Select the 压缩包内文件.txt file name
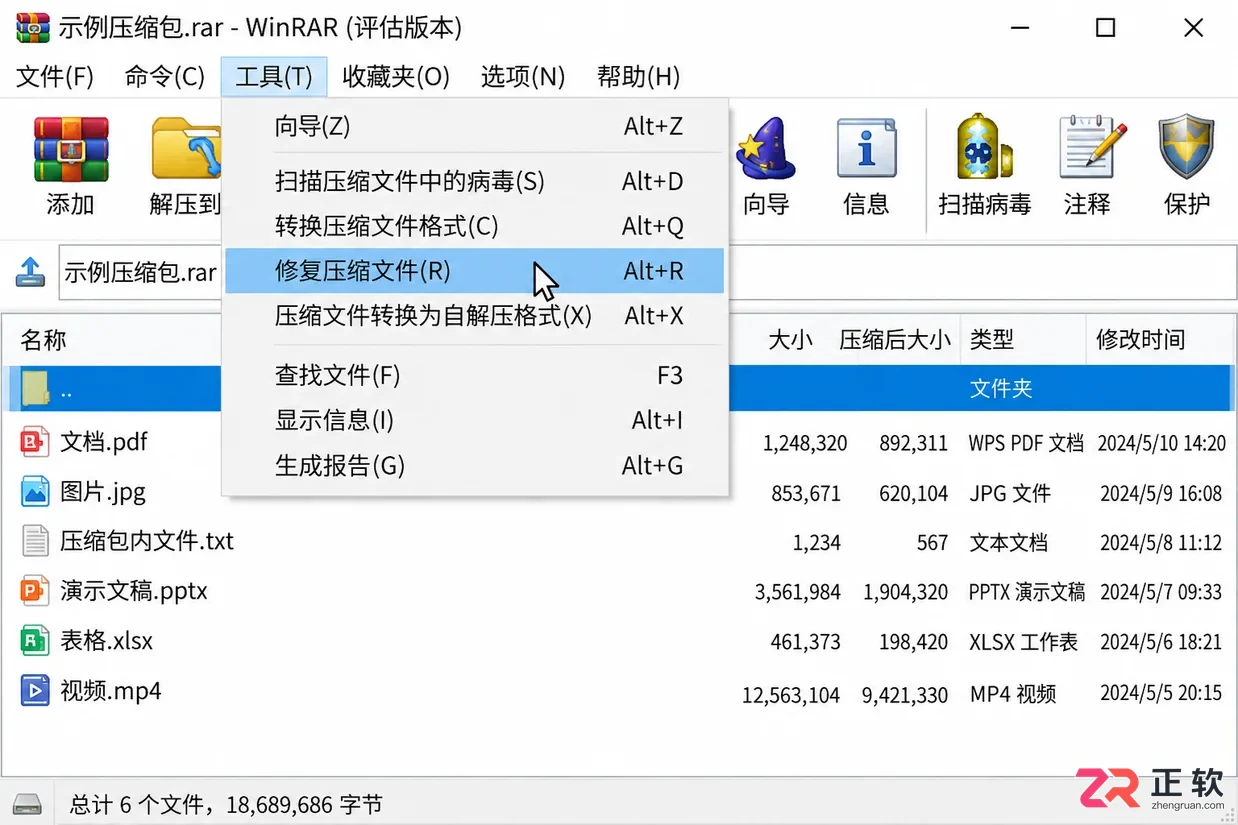Screen dimensions: 1238x825 coord(147,541)
